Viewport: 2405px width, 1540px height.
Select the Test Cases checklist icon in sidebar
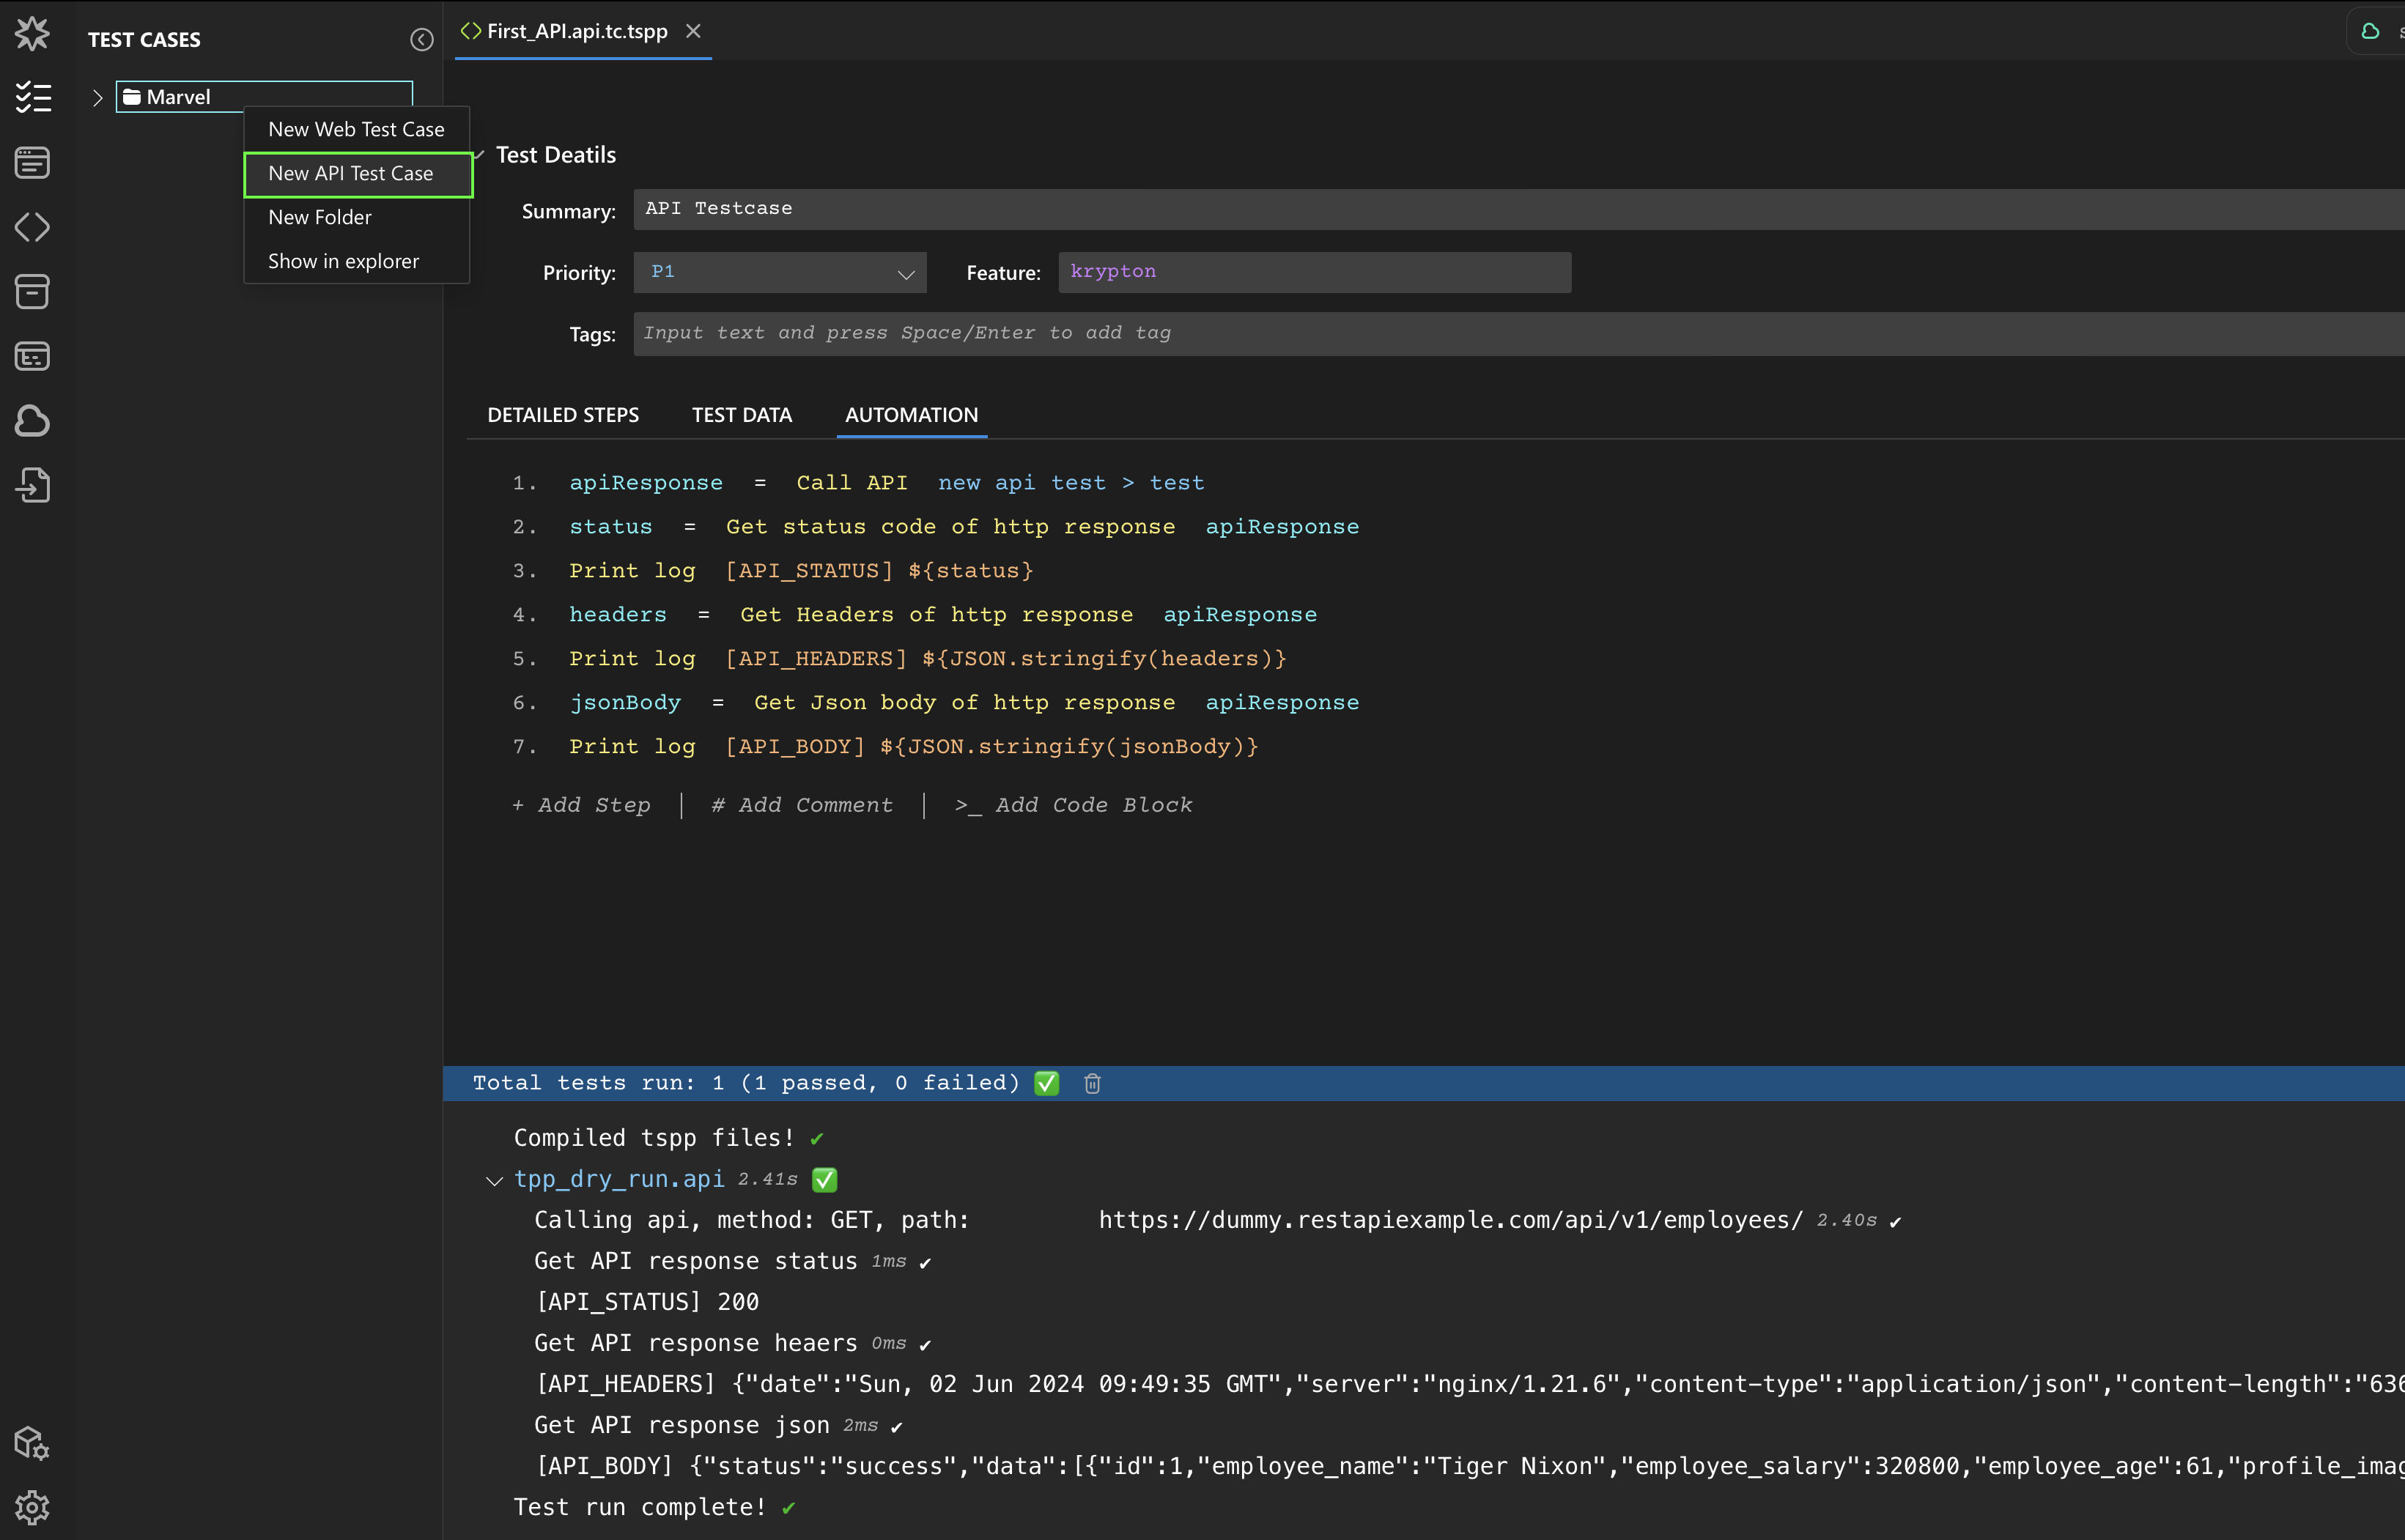[x=33, y=97]
